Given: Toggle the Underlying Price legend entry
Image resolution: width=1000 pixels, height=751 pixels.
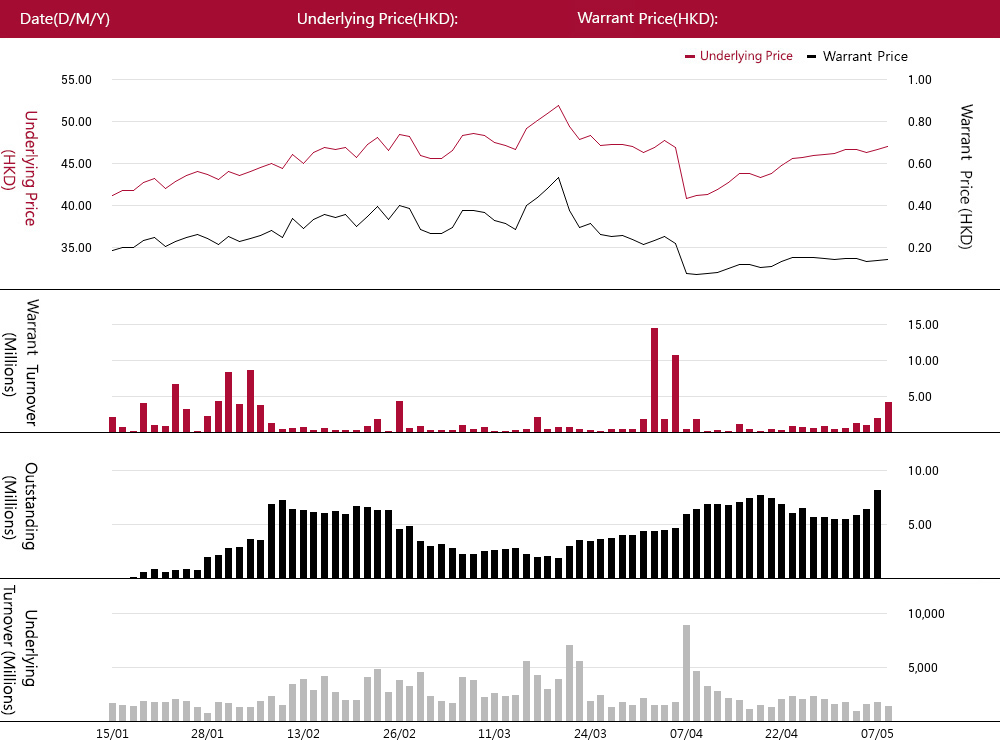Looking at the screenshot, I should click(x=739, y=56).
